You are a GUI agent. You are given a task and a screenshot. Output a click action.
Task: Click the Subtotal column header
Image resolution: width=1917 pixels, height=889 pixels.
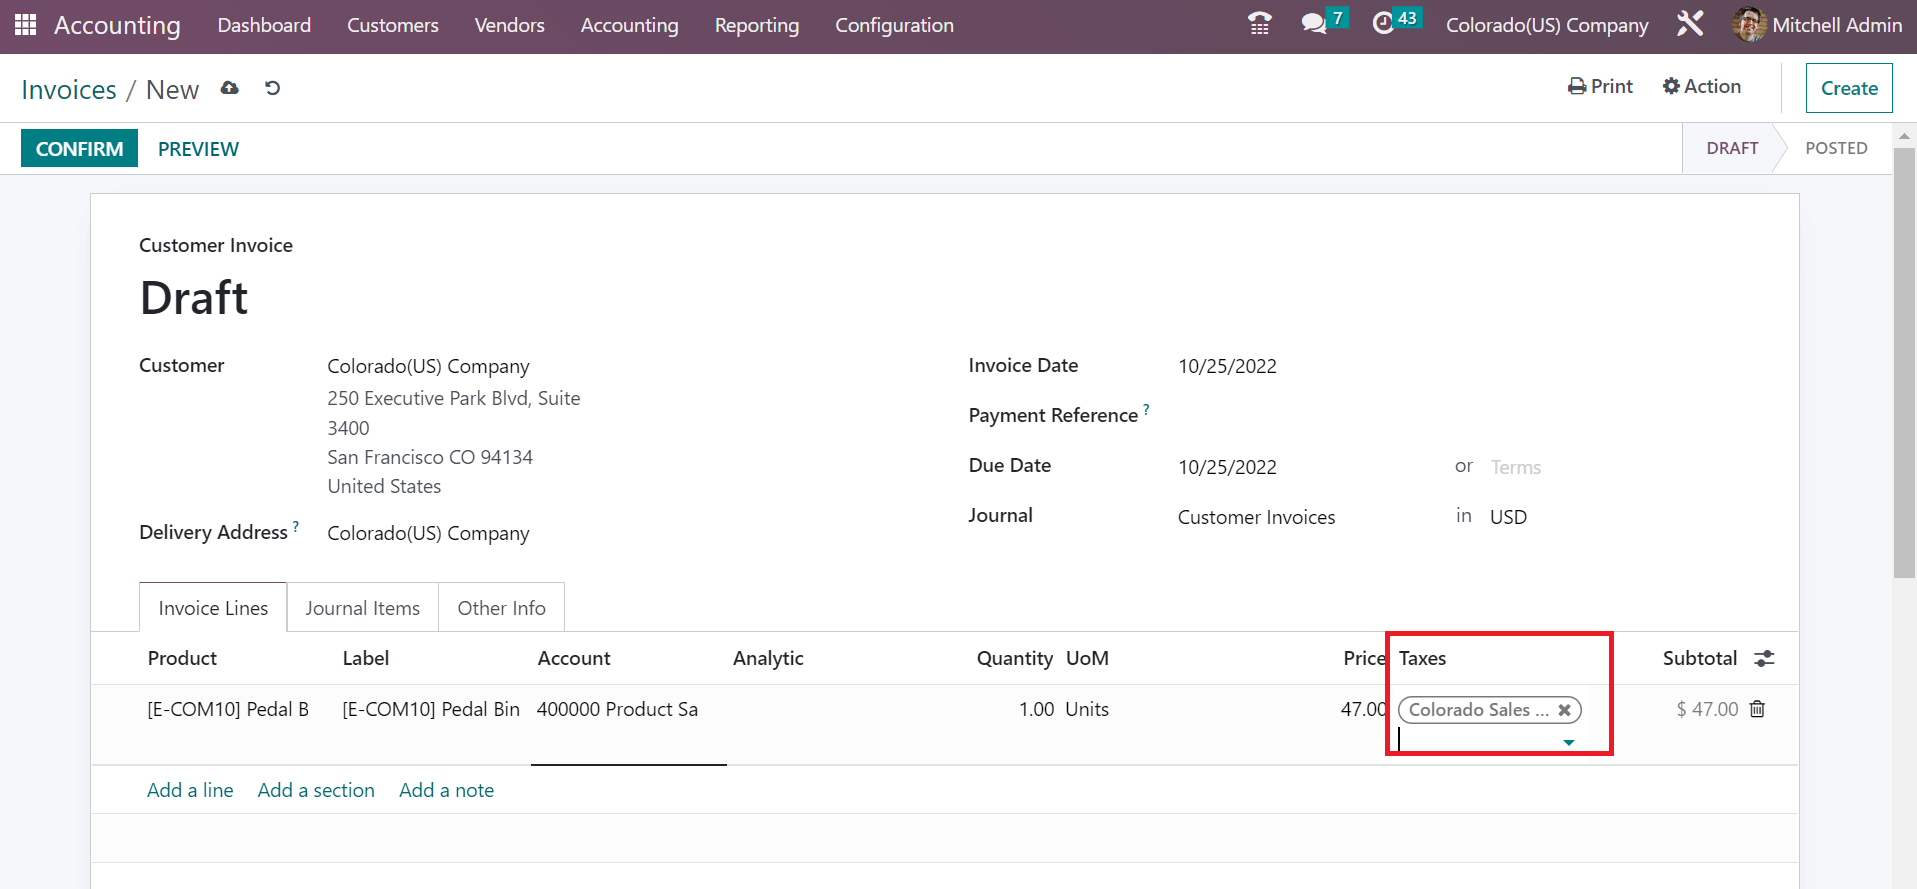point(1699,658)
